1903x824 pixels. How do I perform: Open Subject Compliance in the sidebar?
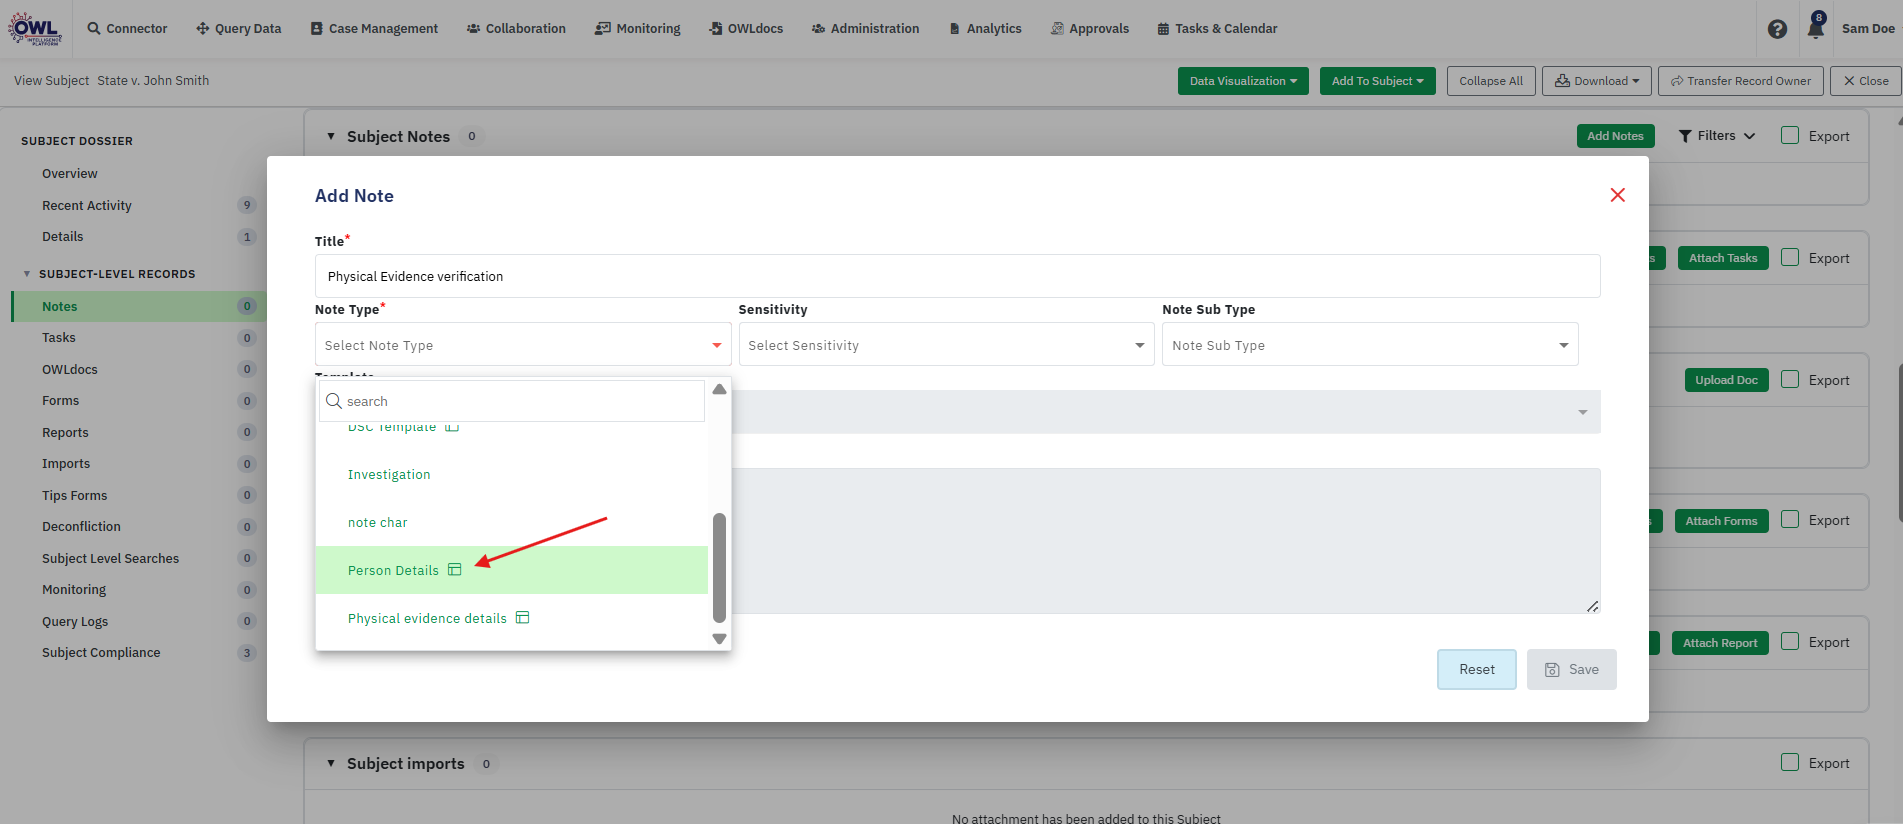(101, 652)
